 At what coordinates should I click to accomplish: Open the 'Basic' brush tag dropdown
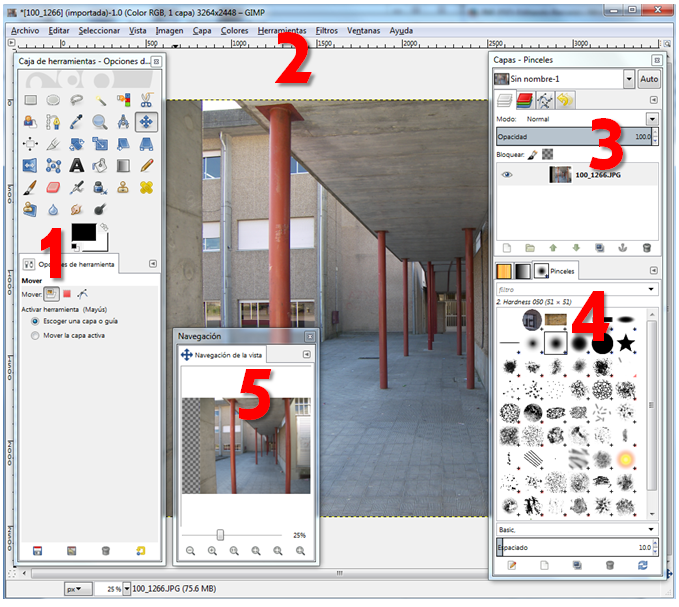[651, 530]
